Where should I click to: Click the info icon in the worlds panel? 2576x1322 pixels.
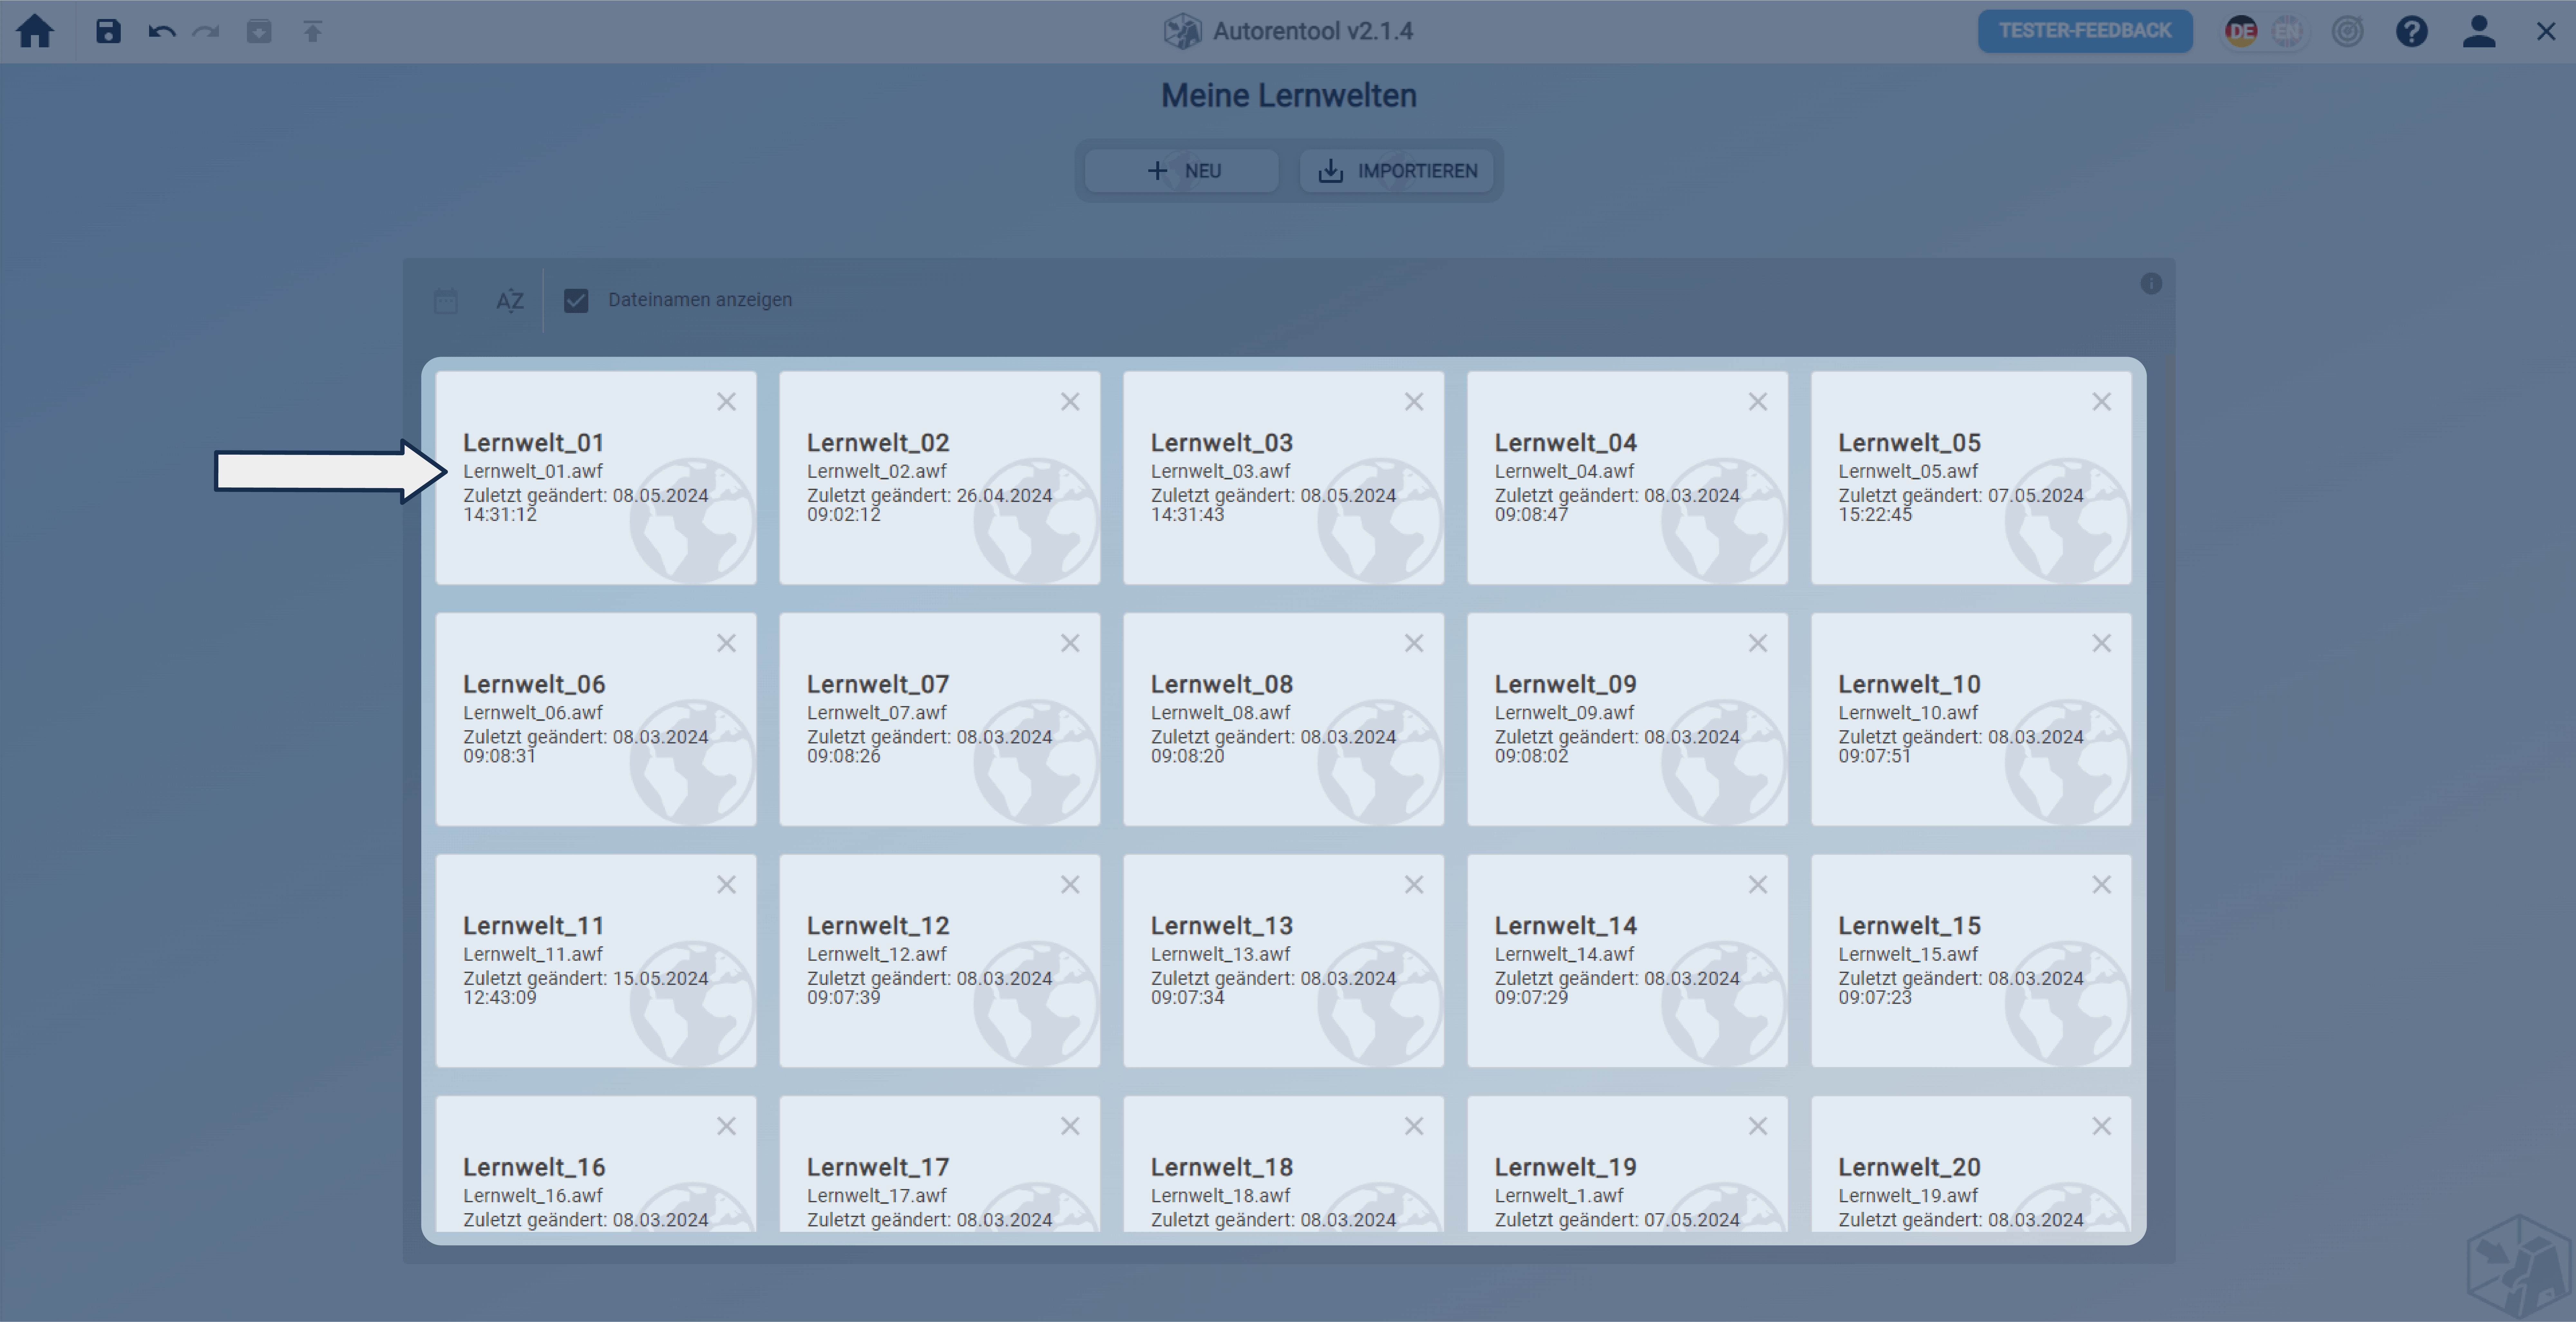click(x=2151, y=284)
